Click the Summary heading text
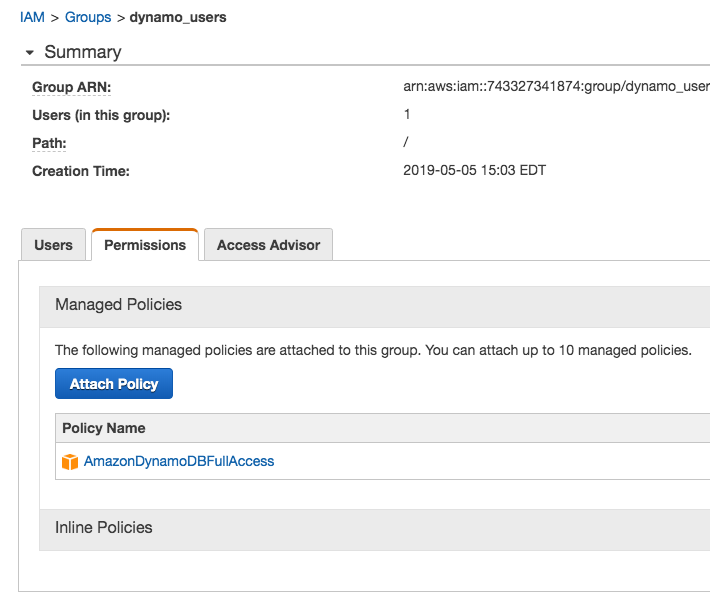710x597 pixels. point(83,52)
